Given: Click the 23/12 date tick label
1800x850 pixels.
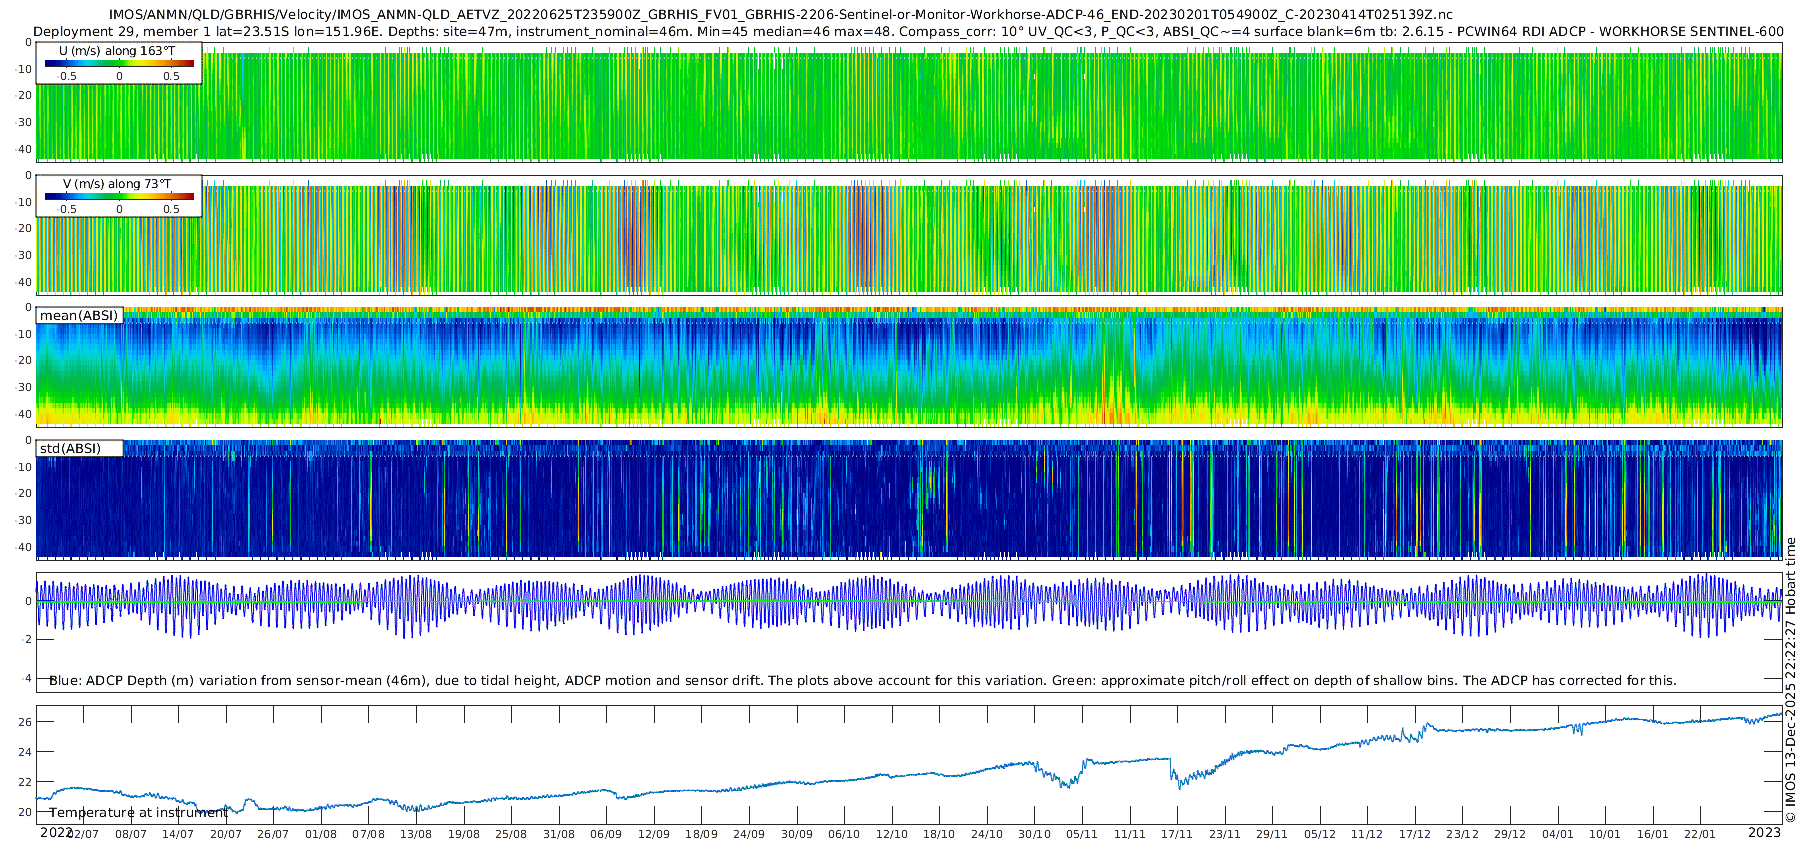Looking at the screenshot, I should (1462, 834).
